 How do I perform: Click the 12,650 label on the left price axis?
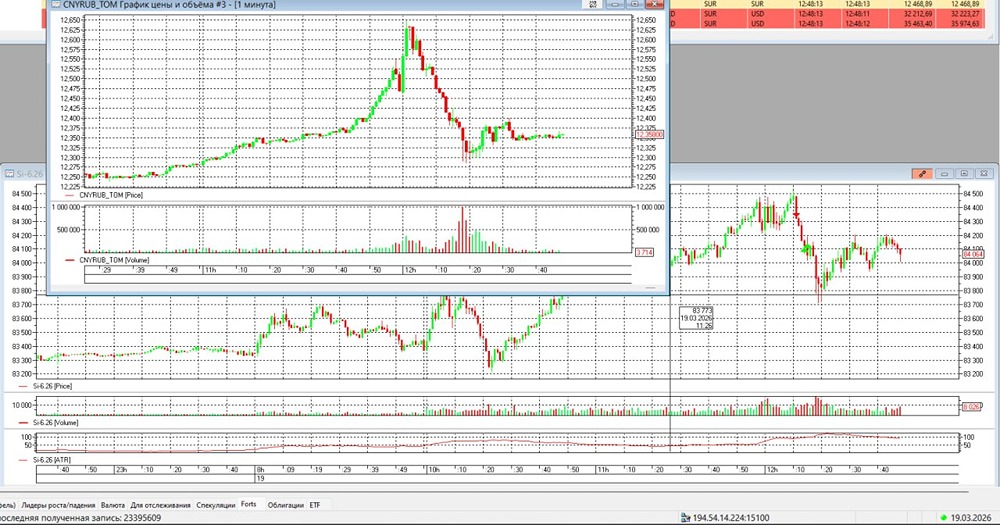[70, 20]
